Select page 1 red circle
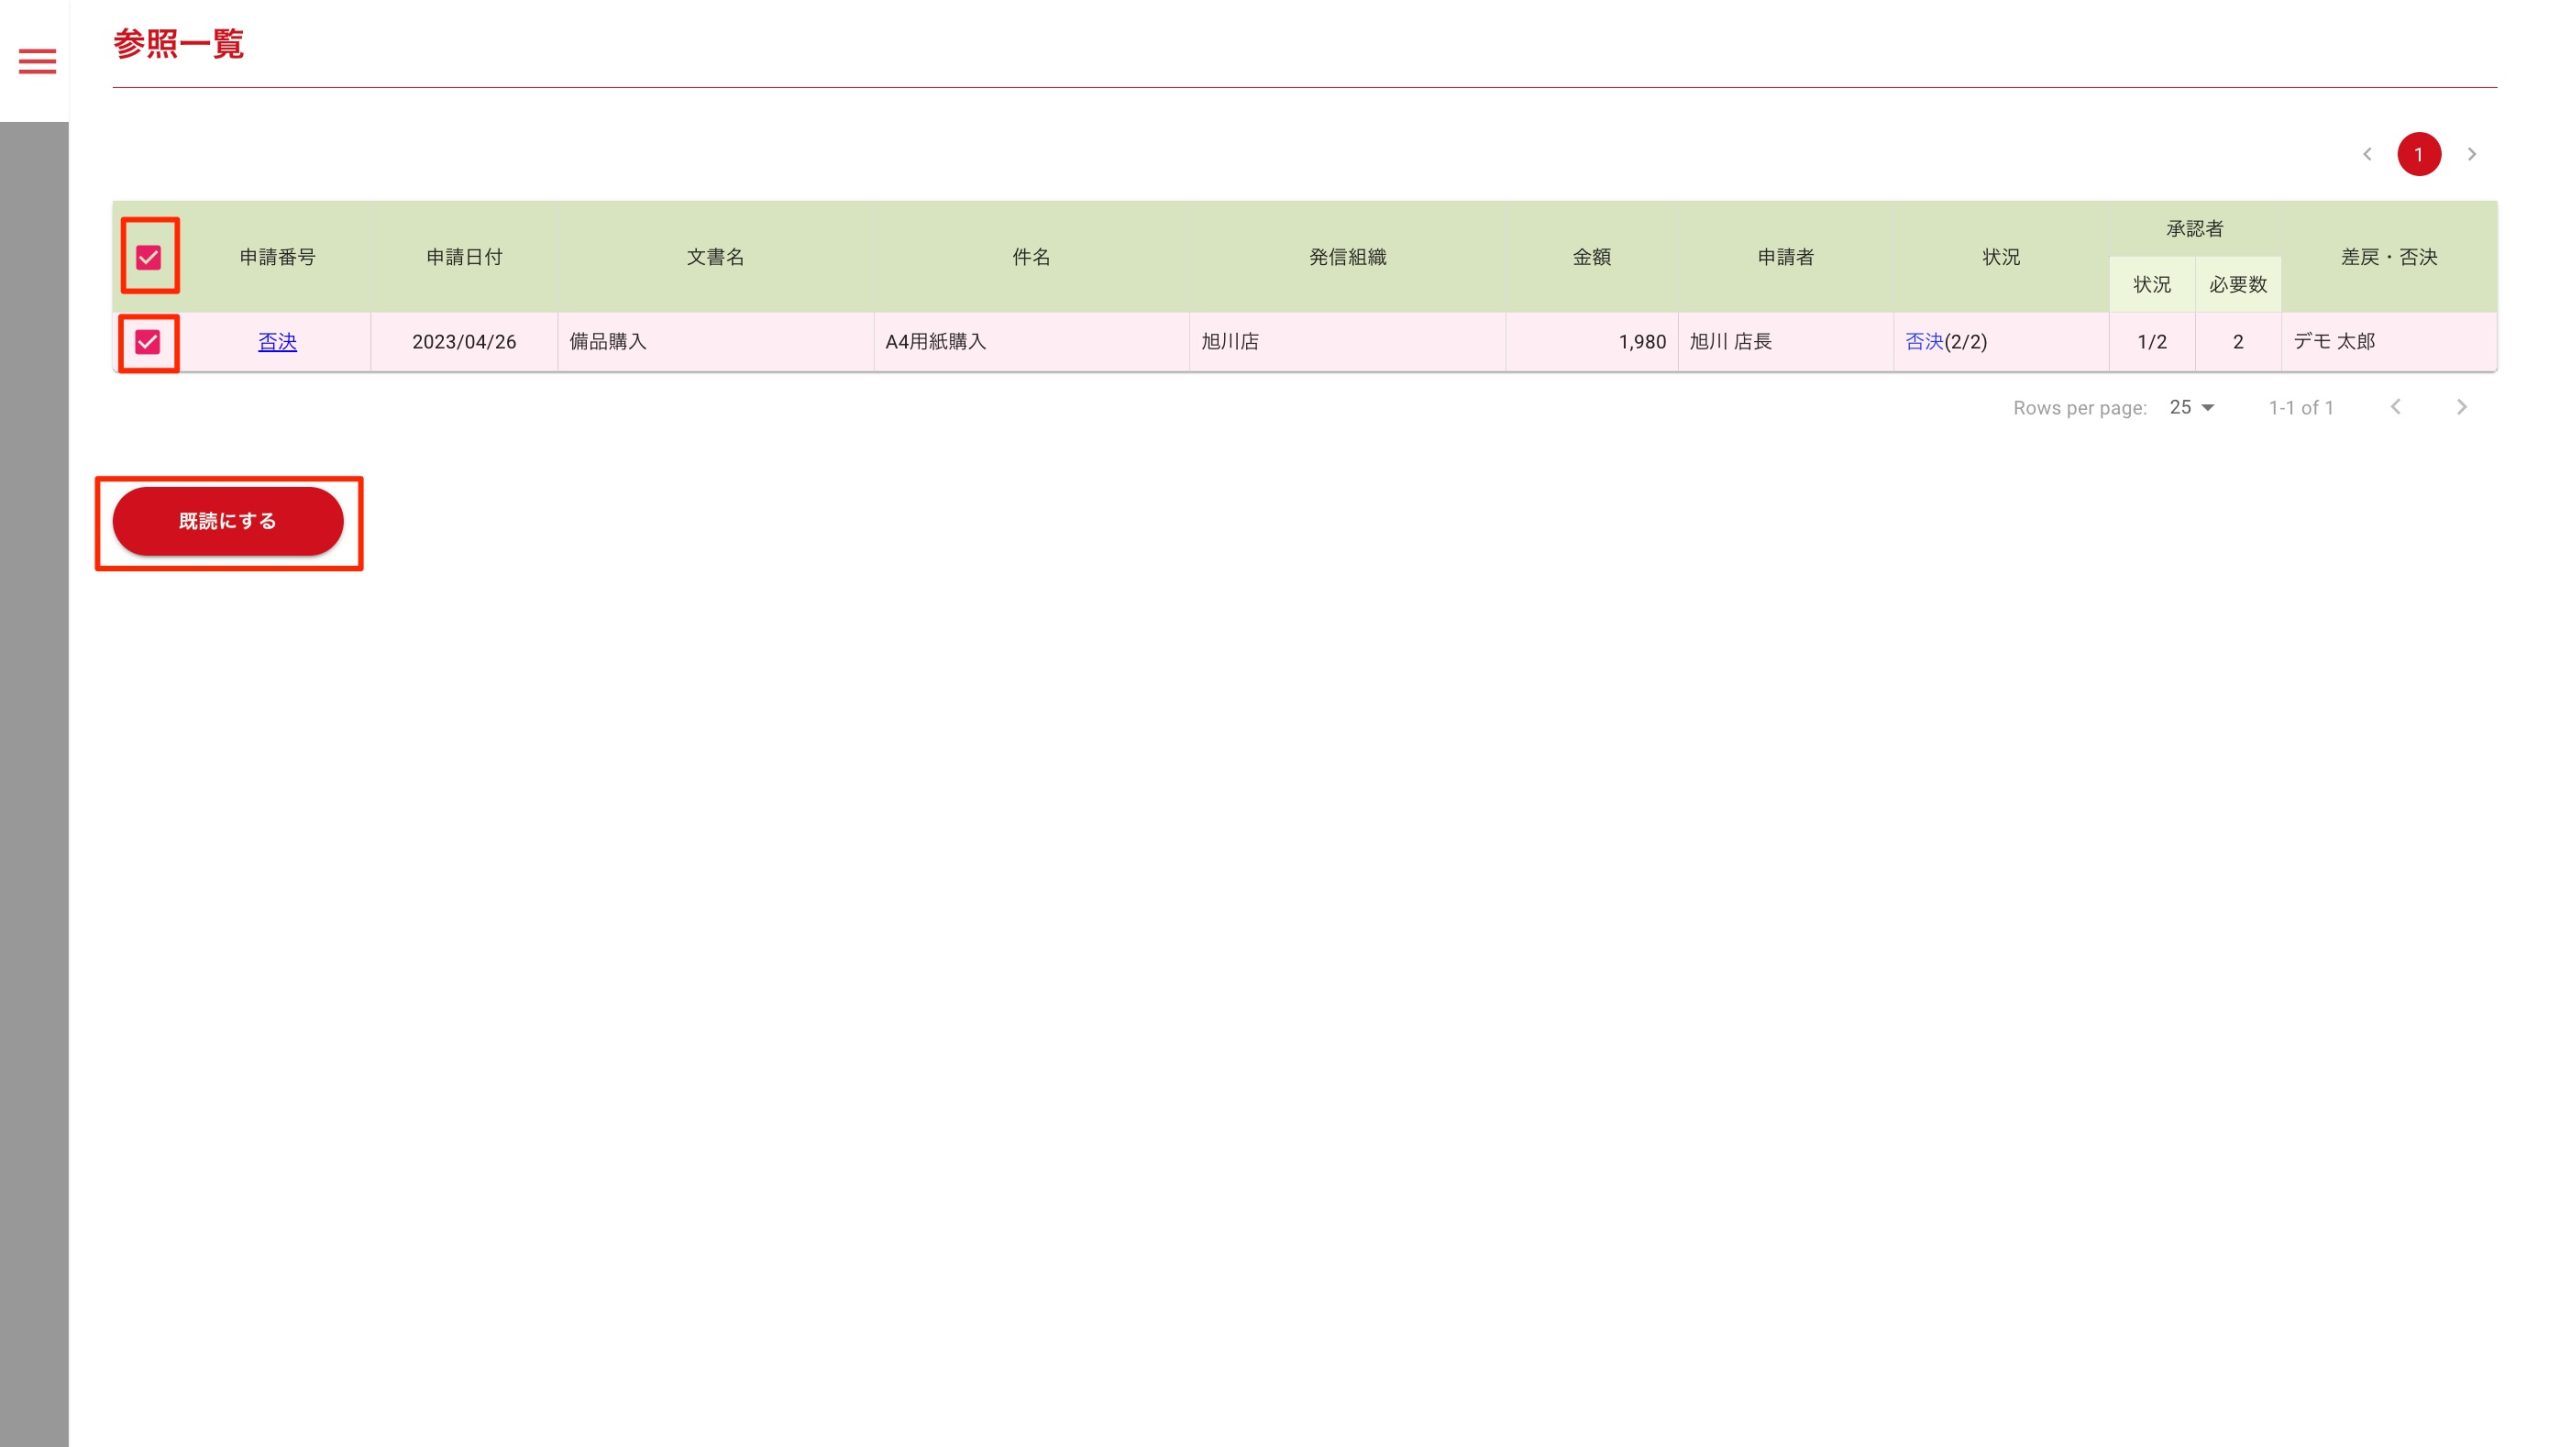 click(2419, 154)
